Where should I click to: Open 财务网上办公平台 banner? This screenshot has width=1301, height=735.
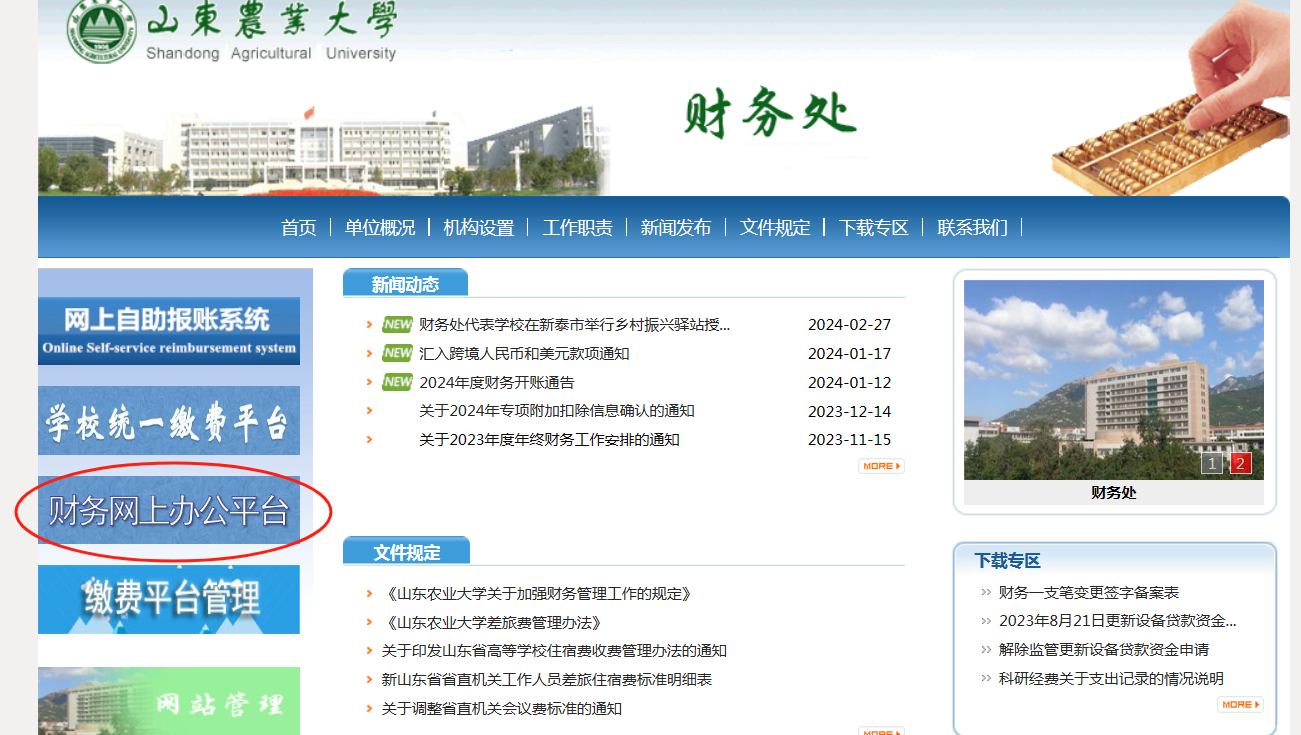[x=169, y=511]
